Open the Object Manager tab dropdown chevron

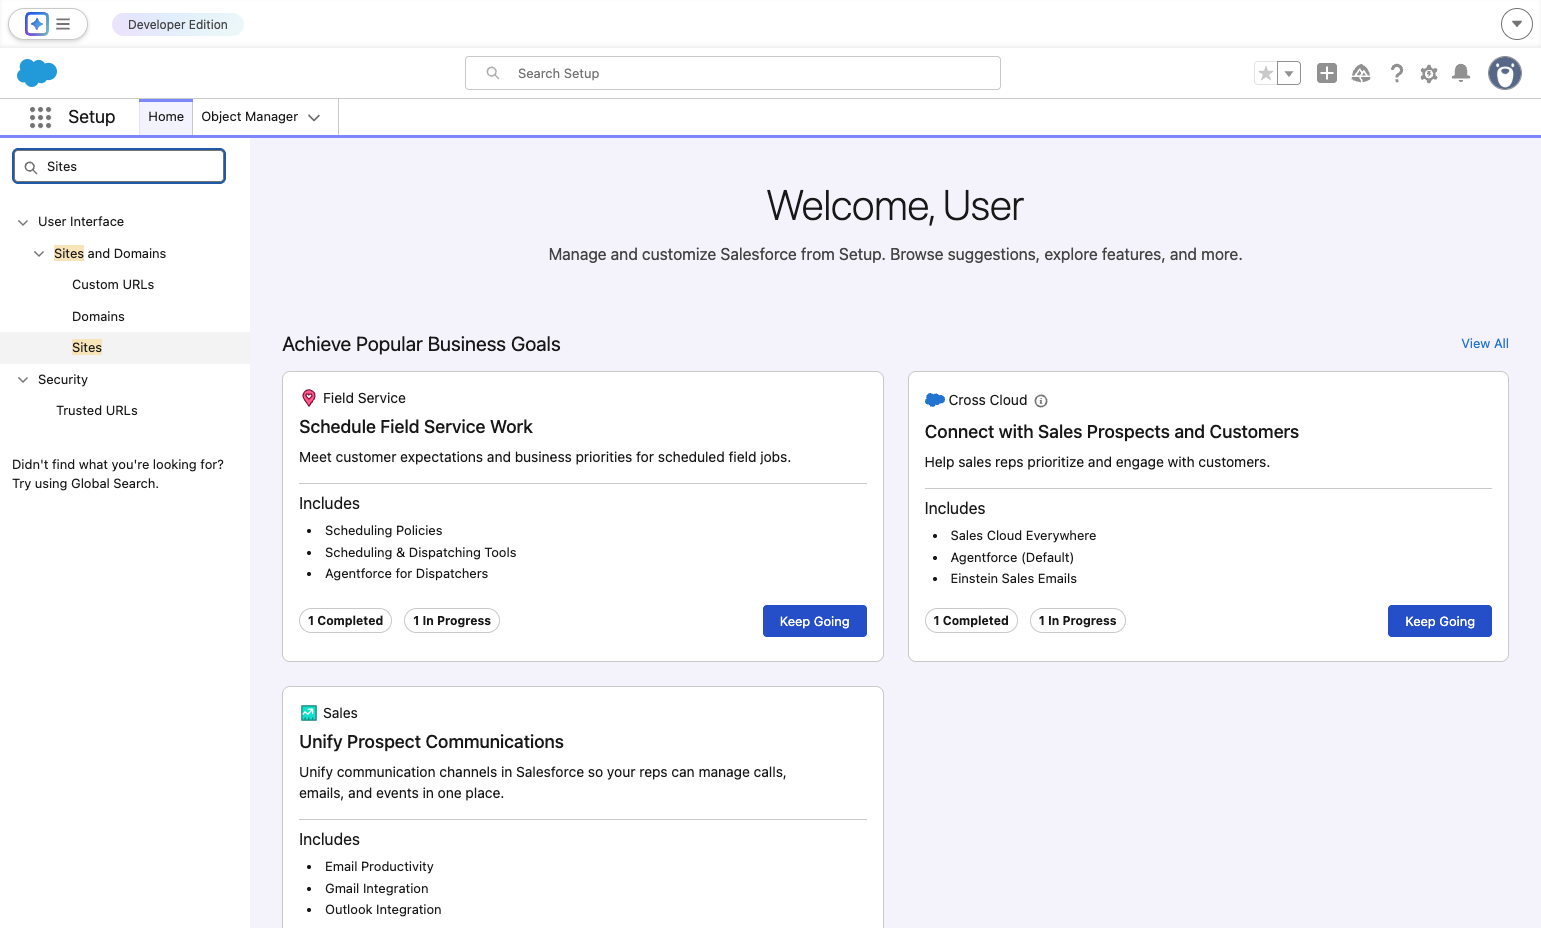pyautogui.click(x=314, y=117)
